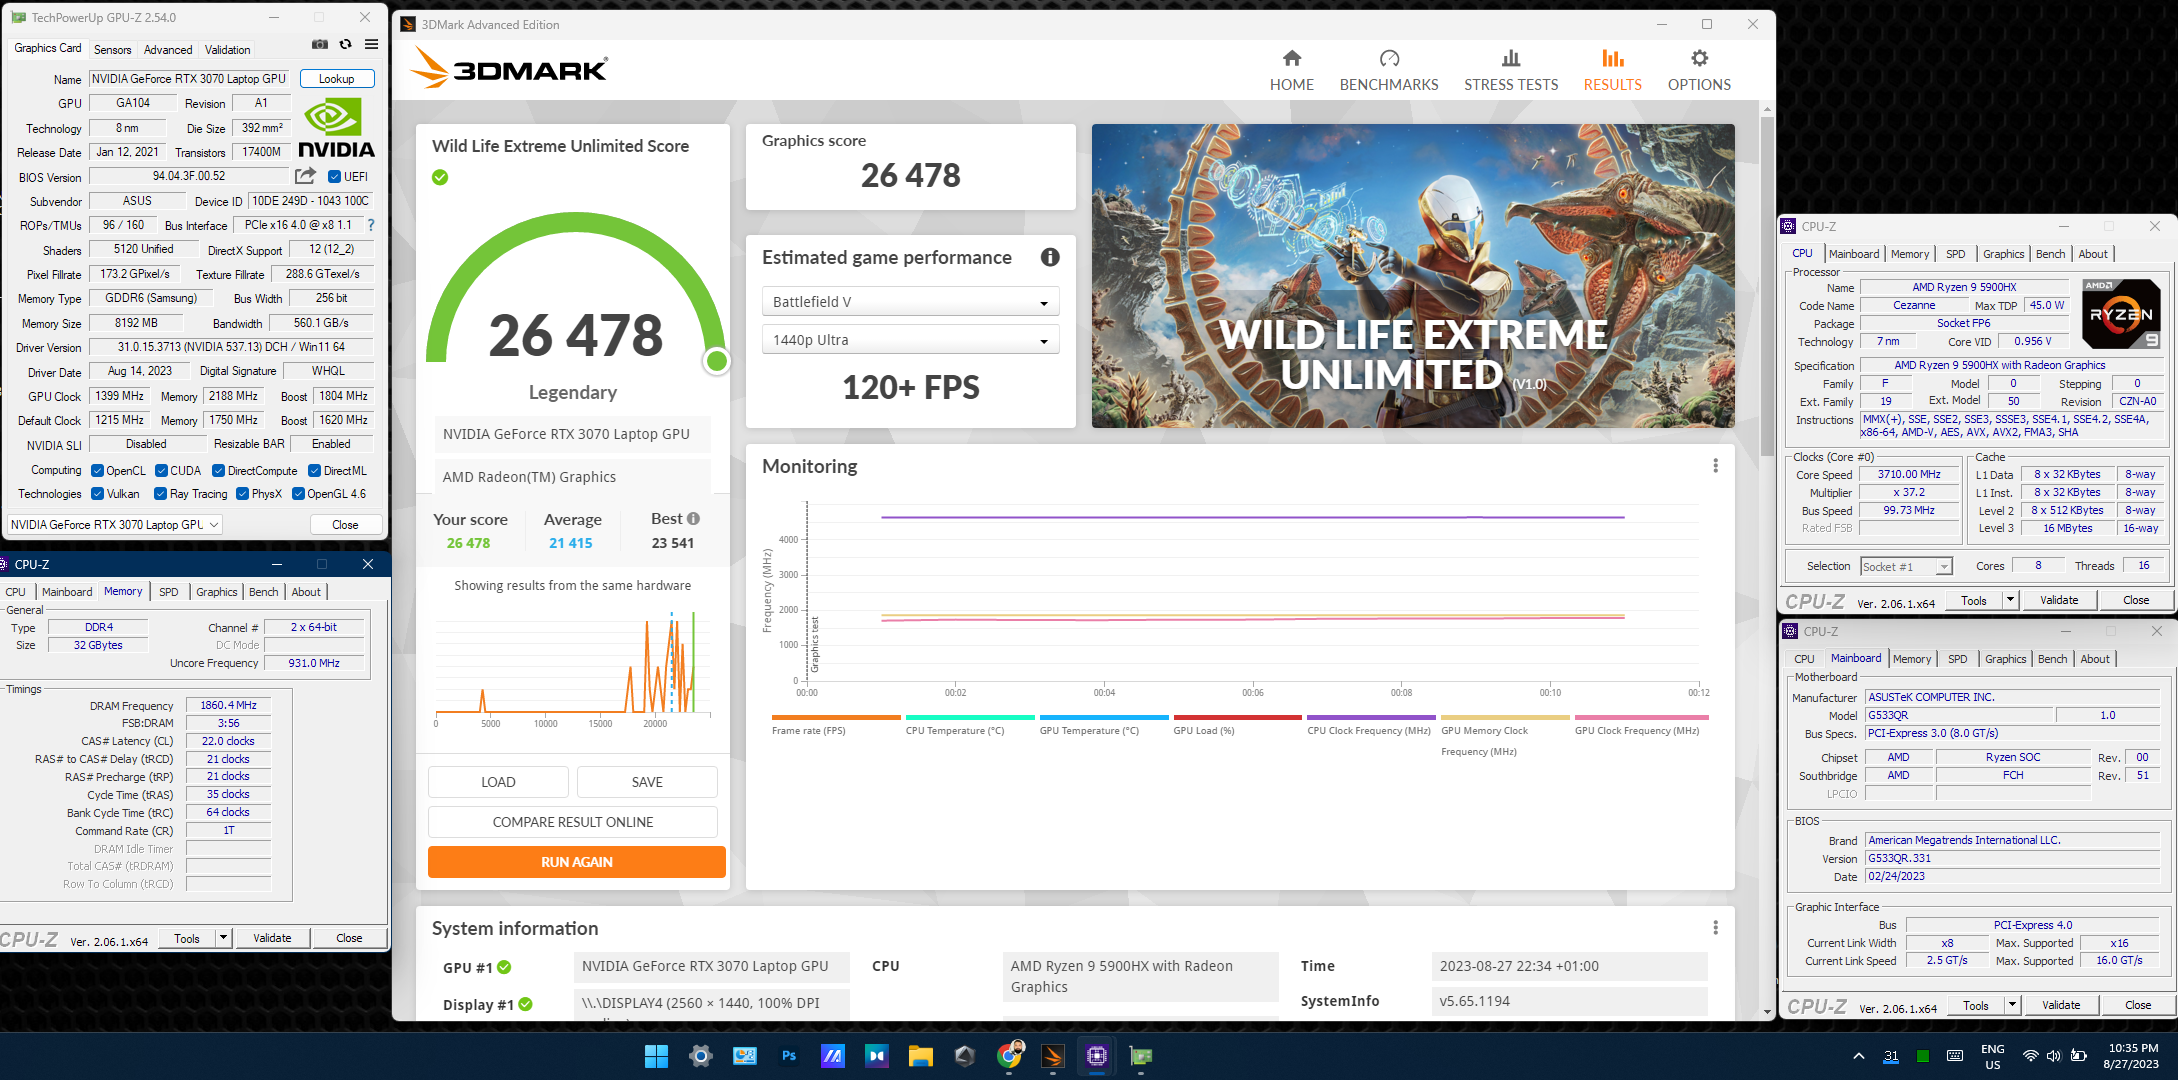Click the GPU Temperature blue legend
Screen dimensions: 2178x1080
[x=1104, y=725]
